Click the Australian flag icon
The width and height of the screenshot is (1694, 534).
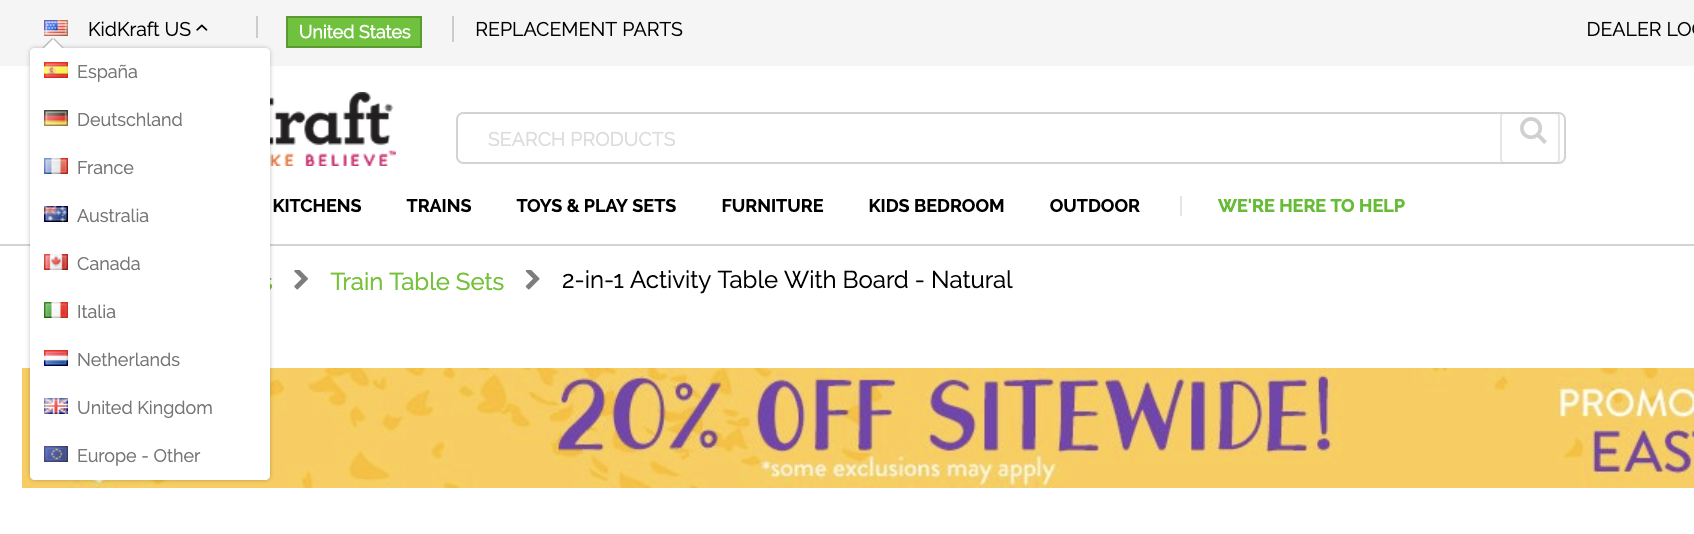tap(56, 215)
